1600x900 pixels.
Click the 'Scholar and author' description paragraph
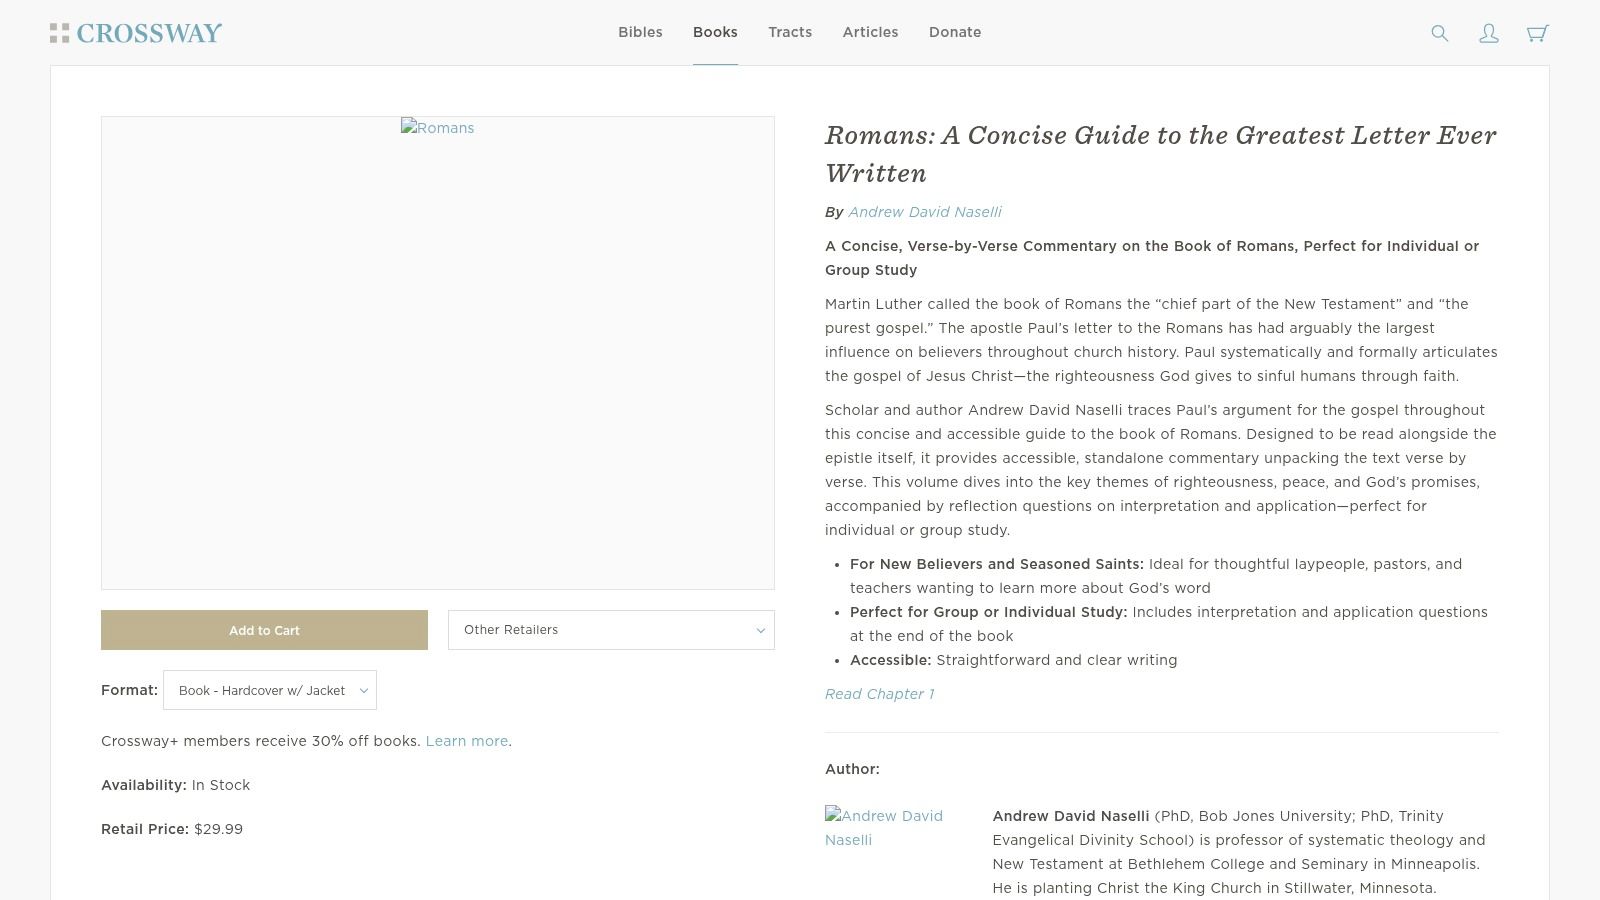coord(1161,470)
